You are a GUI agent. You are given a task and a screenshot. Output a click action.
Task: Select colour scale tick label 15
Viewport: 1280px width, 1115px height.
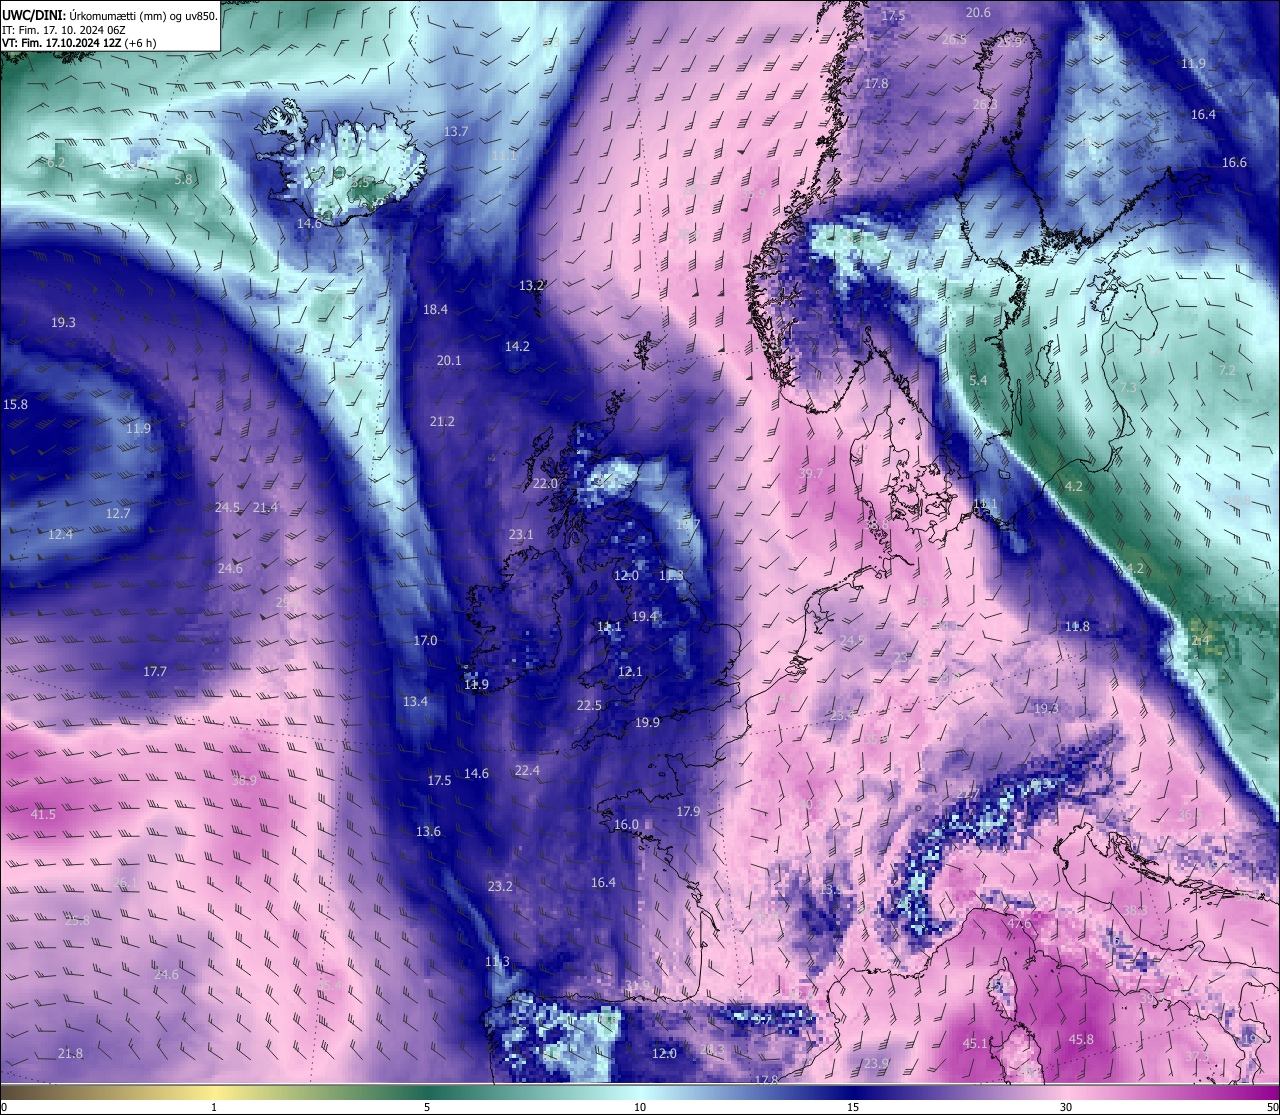[x=853, y=1107]
